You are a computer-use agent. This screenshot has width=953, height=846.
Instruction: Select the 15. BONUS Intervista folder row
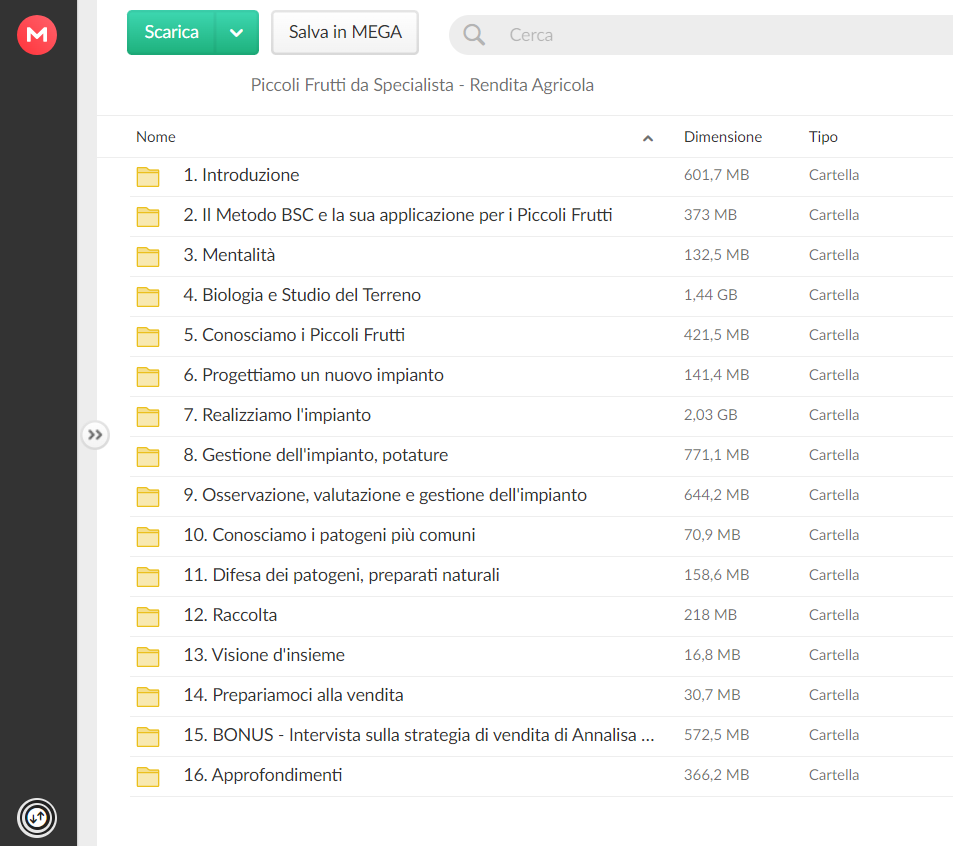pyautogui.click(x=541, y=737)
